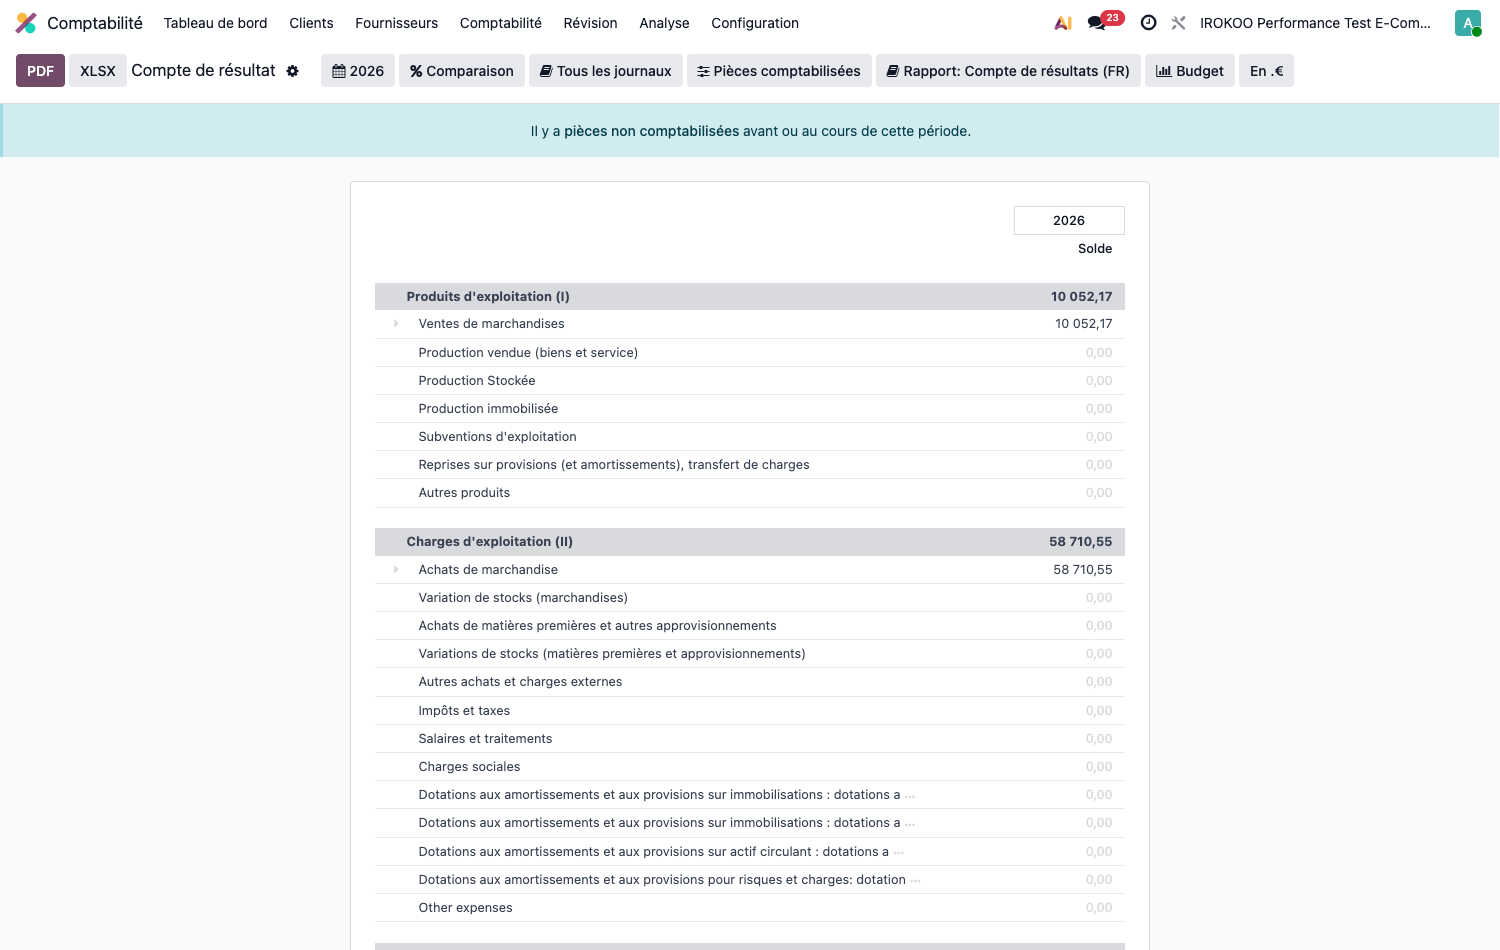This screenshot has height=950, width=1500.
Task: Select the Impôts et taxes line
Action: 750,711
